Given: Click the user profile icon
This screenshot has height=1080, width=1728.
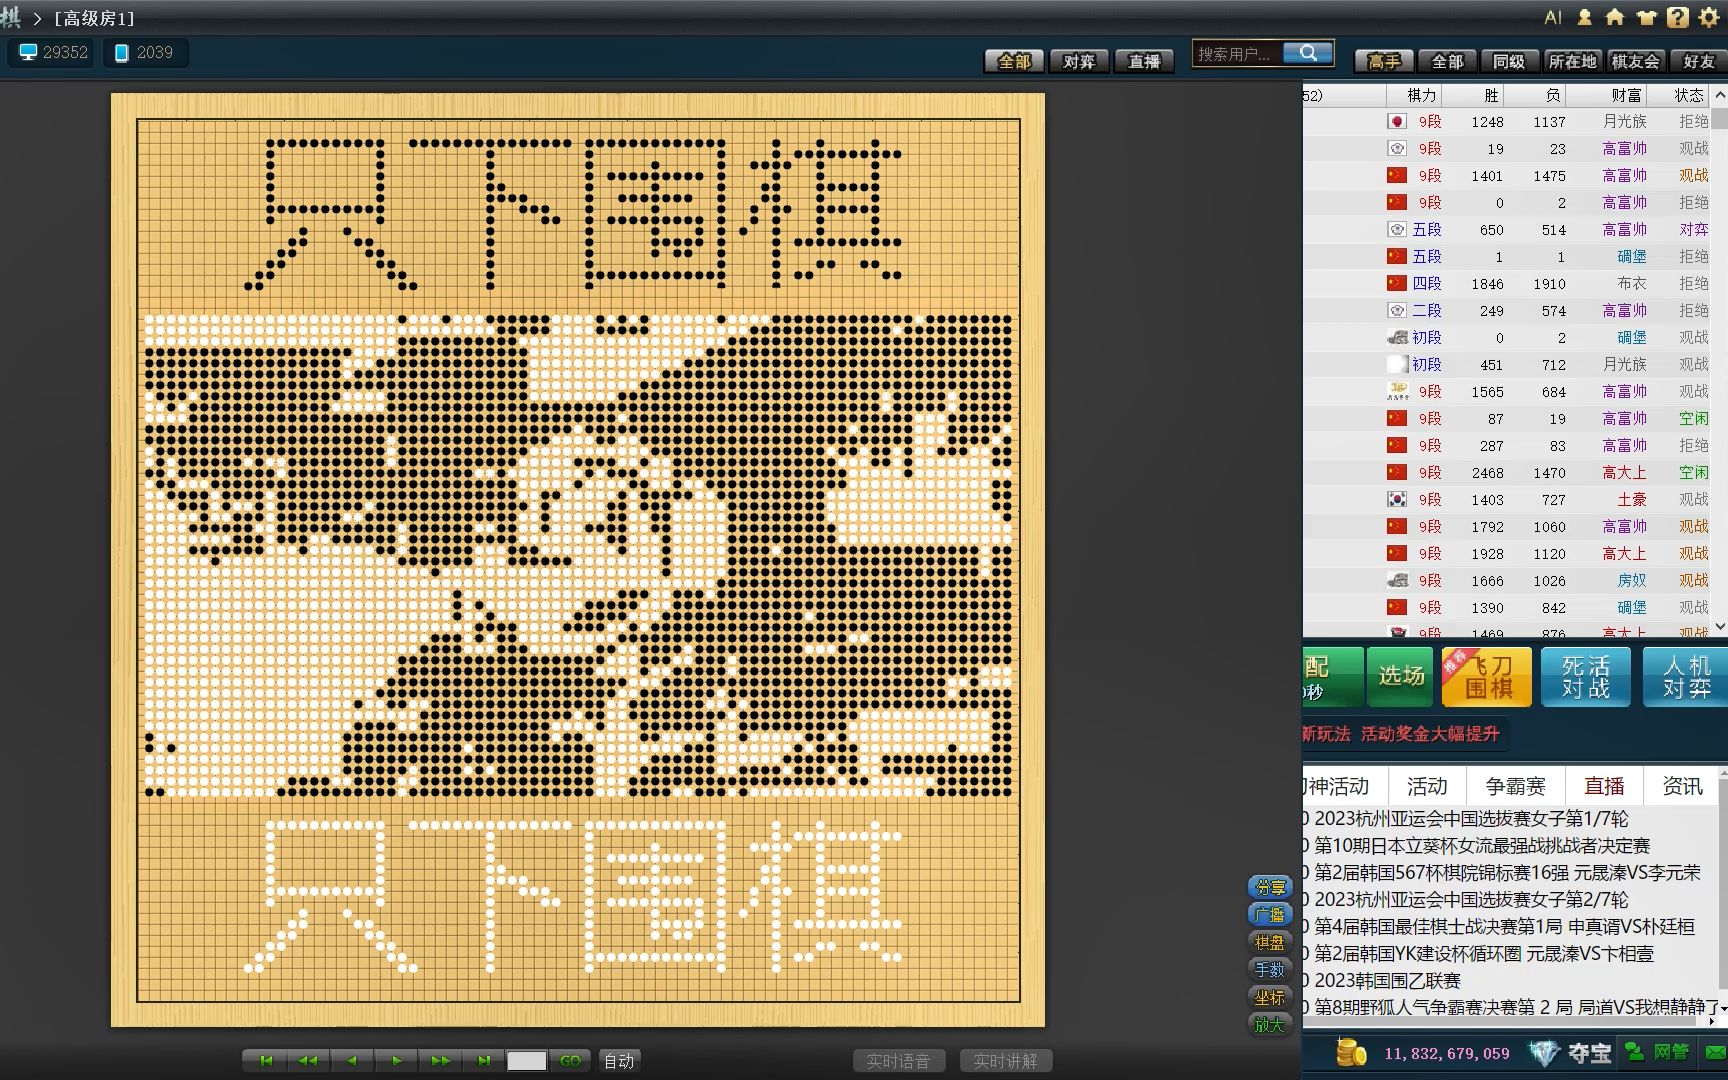Looking at the screenshot, I should (1585, 17).
